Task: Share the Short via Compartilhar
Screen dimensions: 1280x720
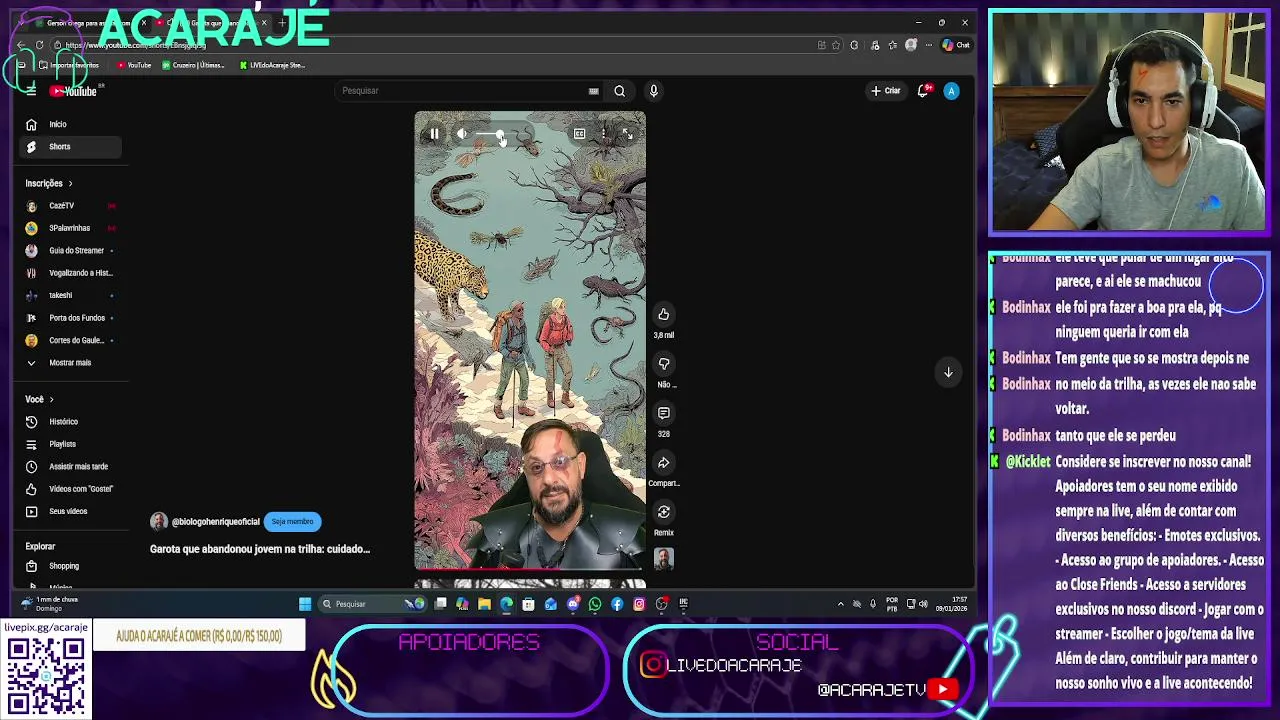Action: point(663,463)
